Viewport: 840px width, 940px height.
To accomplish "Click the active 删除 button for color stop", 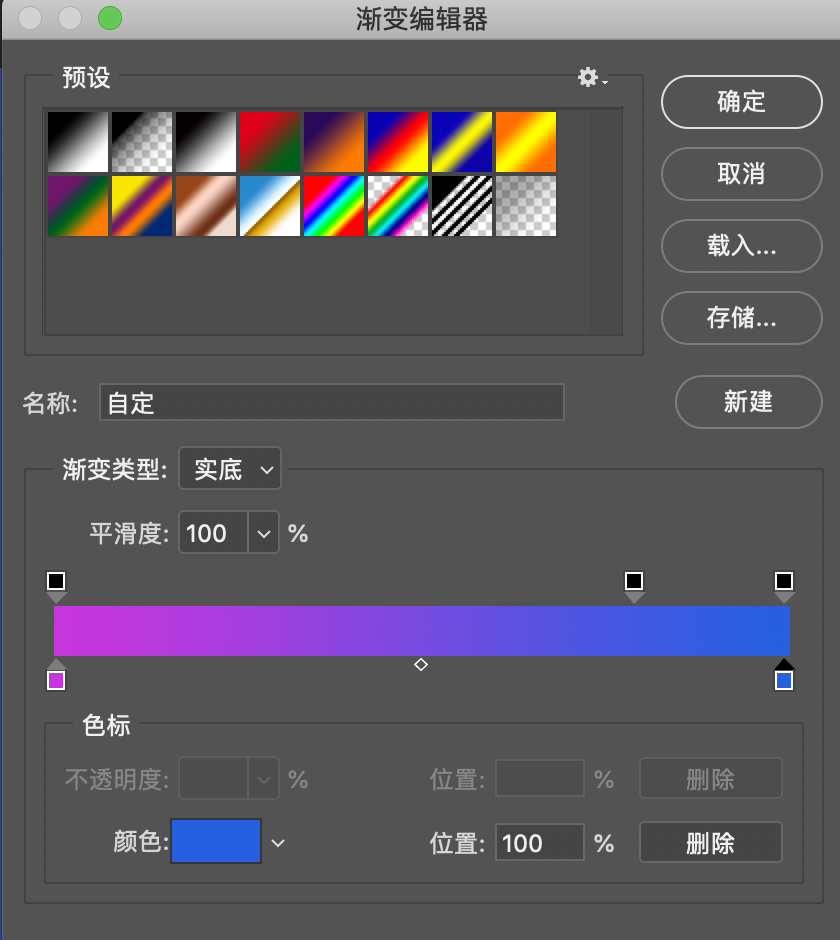I will point(710,842).
